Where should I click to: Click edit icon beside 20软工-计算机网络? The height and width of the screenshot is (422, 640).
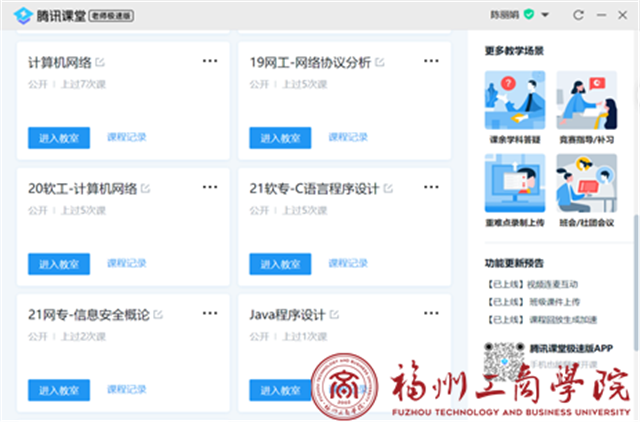click(146, 188)
